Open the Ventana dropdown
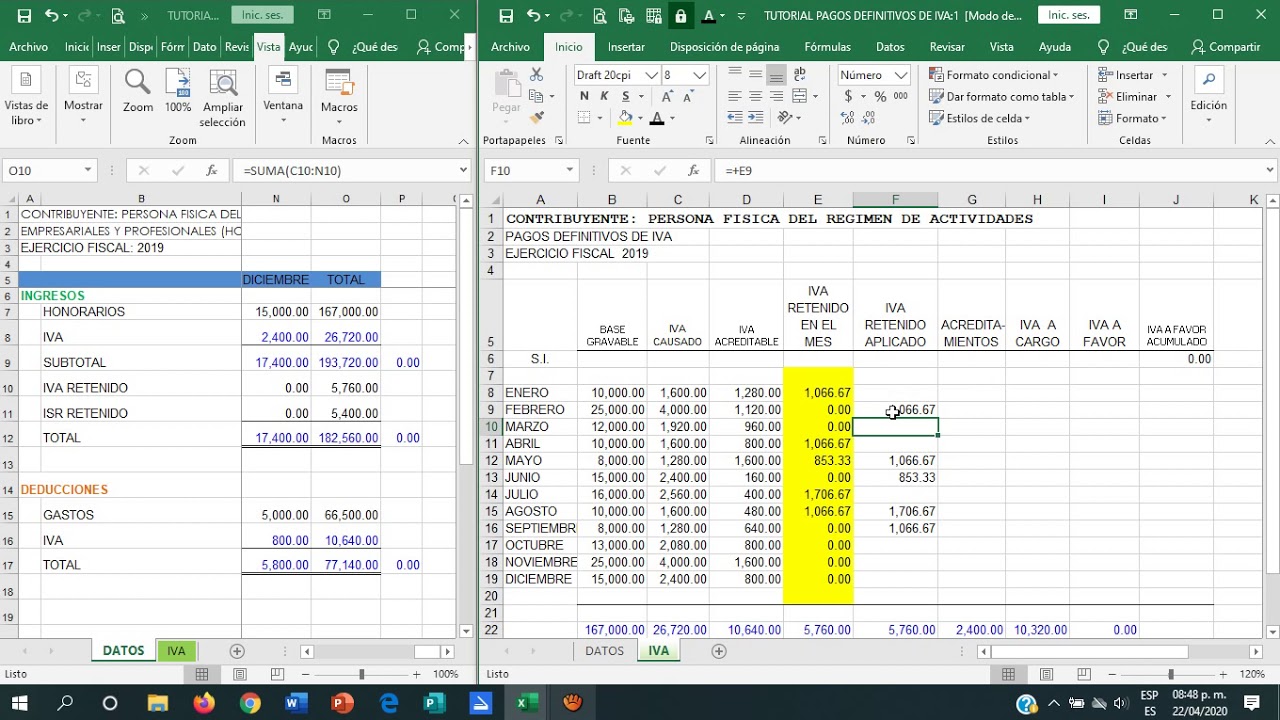1280x720 pixels. click(283, 97)
